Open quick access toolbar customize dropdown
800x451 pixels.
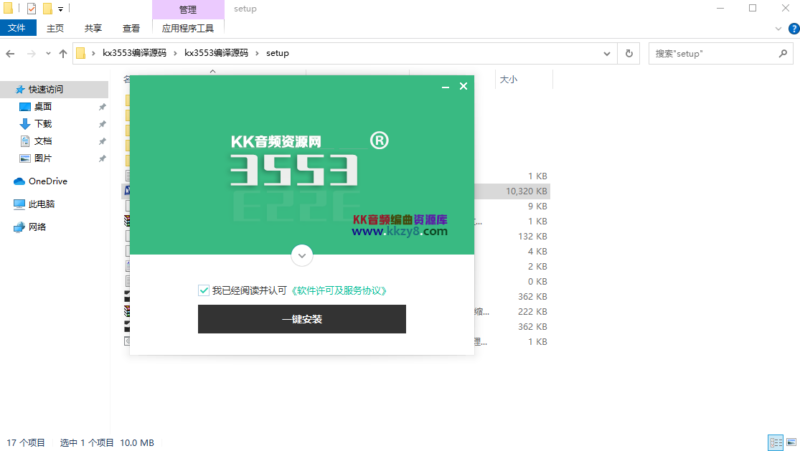60,9
